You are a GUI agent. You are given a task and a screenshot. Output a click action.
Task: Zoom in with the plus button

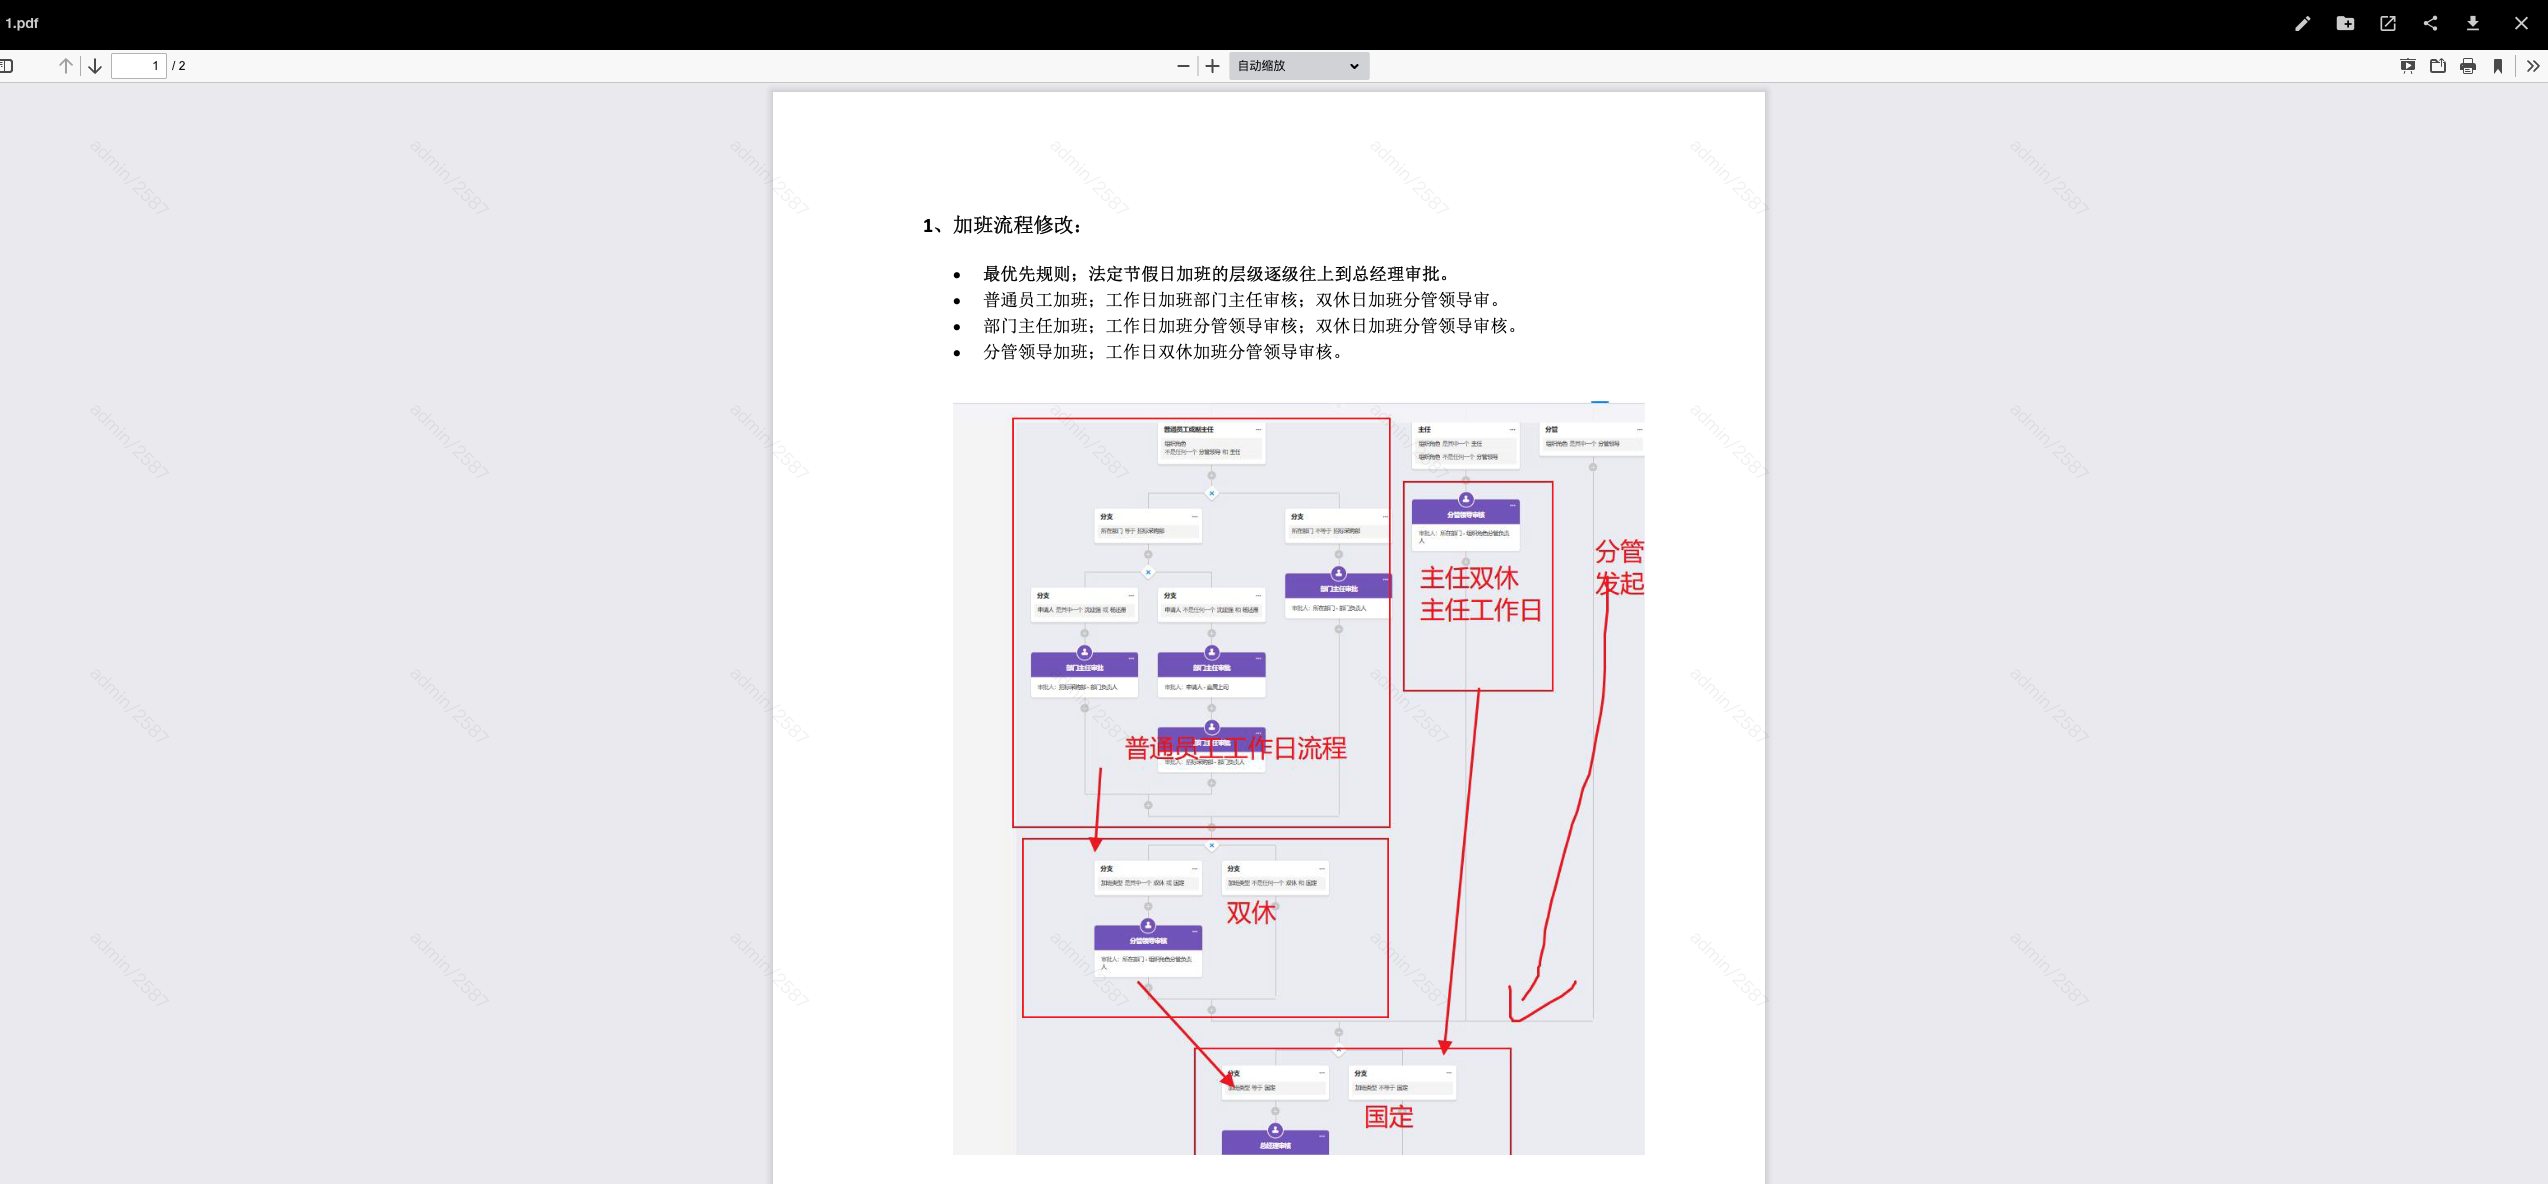1212,66
